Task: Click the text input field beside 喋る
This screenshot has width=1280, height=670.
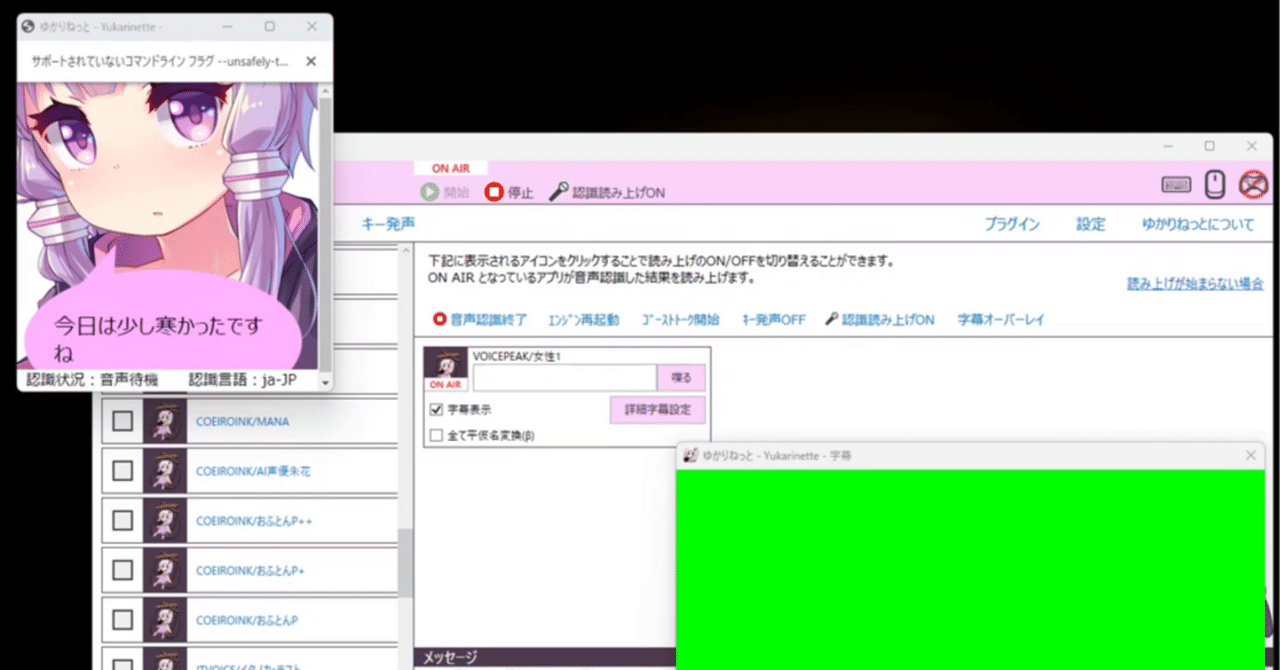Action: 565,377
